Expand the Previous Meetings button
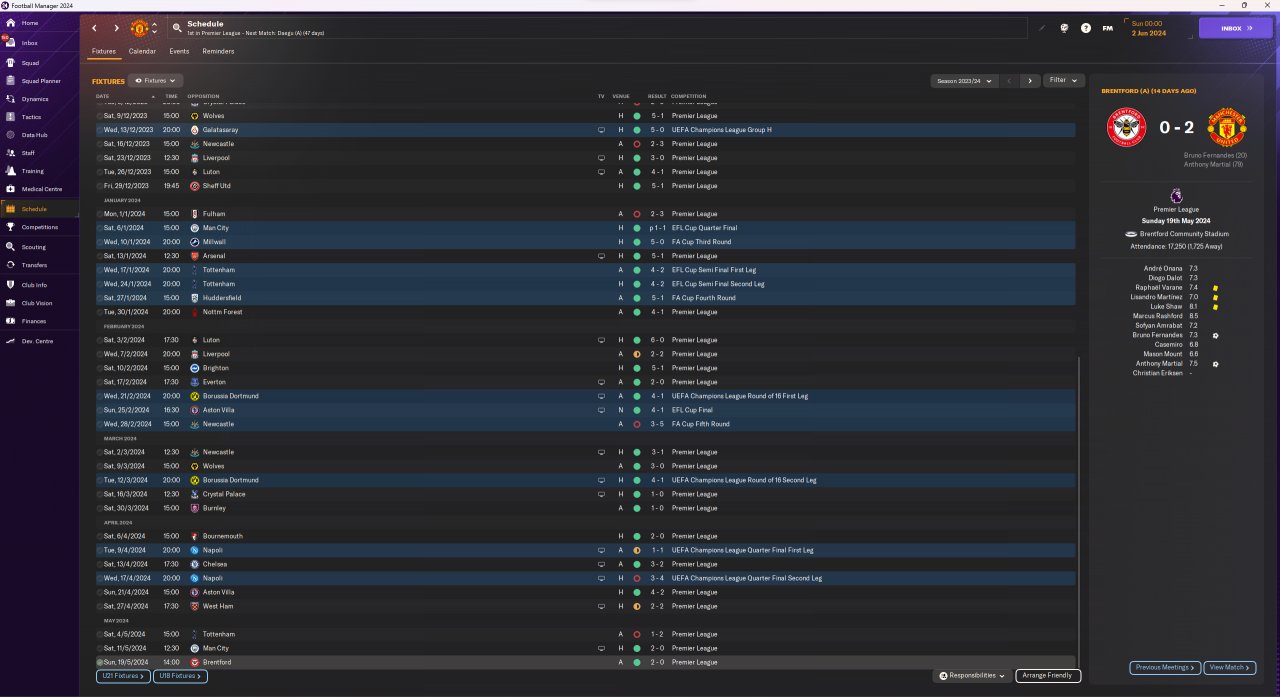This screenshot has height=697, width=1280. pyautogui.click(x=1164, y=667)
